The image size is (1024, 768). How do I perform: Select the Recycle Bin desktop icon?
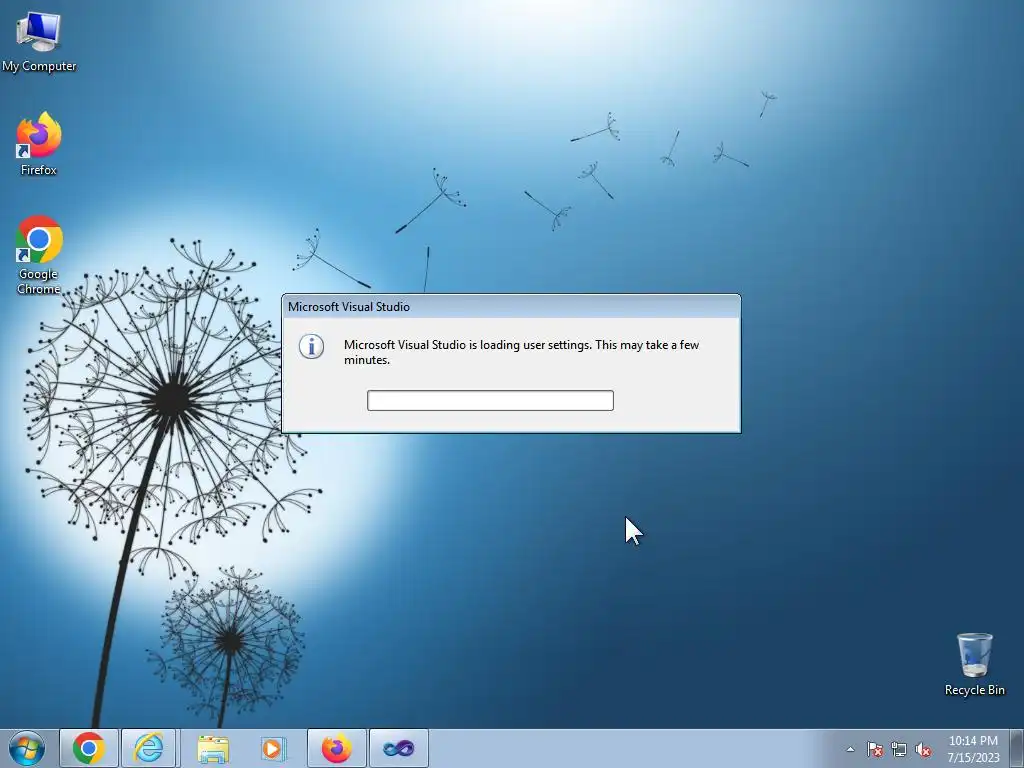coord(974,664)
